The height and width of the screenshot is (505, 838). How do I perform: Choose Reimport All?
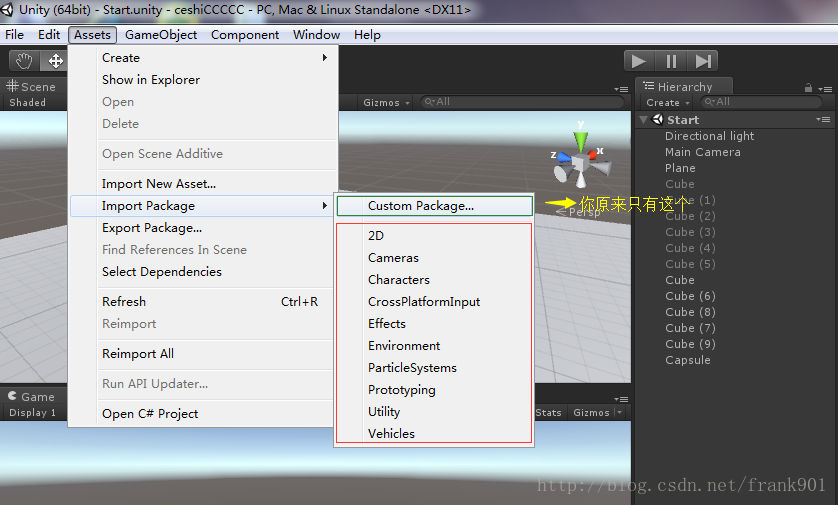click(203, 354)
